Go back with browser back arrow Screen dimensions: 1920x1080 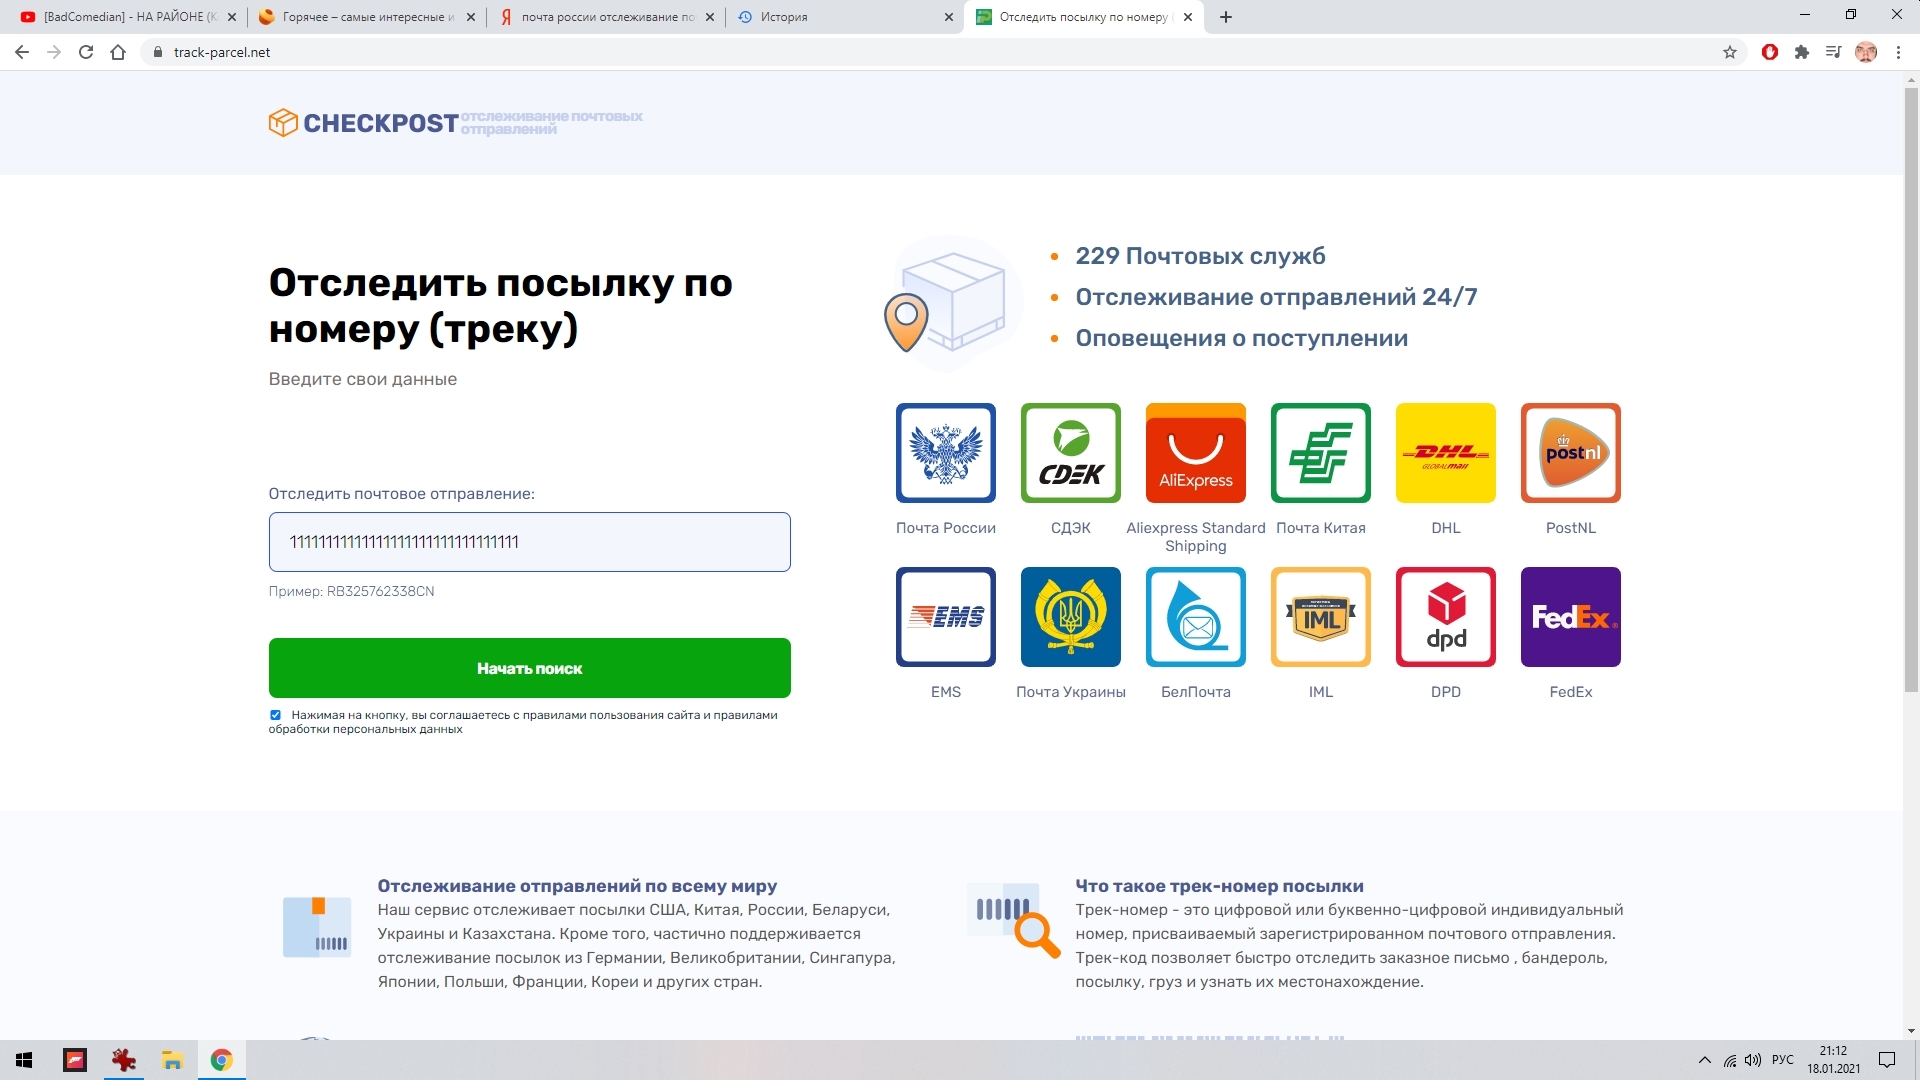click(x=22, y=52)
